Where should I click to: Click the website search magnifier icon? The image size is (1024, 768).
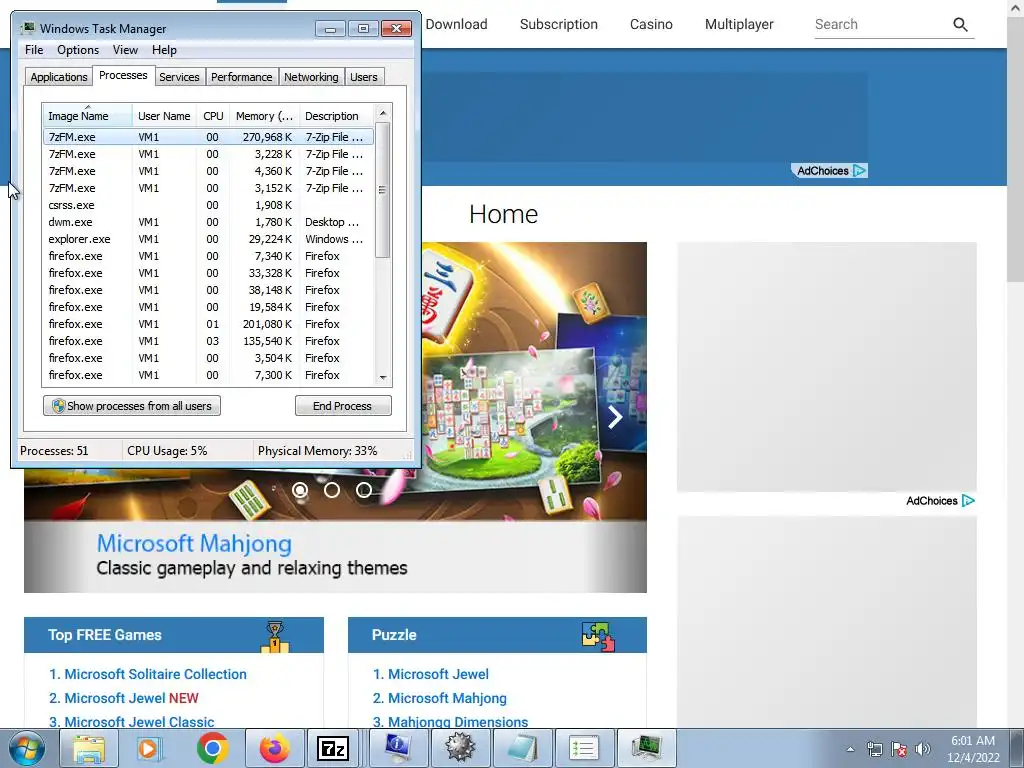pos(960,24)
